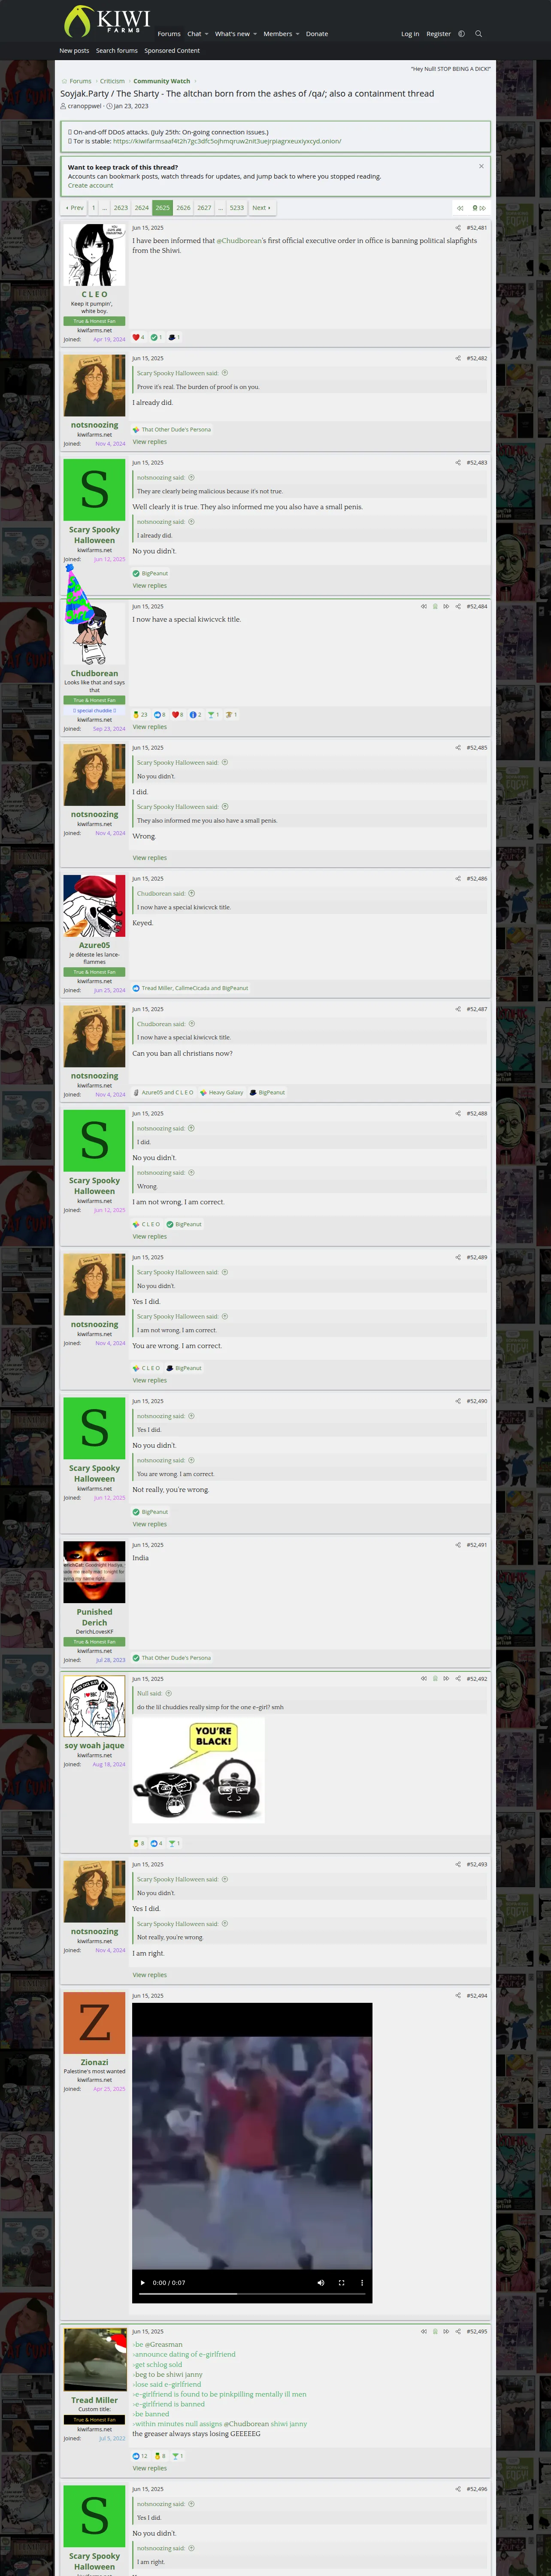Image resolution: width=551 pixels, height=2576 pixels.
Task: Go to previous page with Prev button
Action: [75, 208]
